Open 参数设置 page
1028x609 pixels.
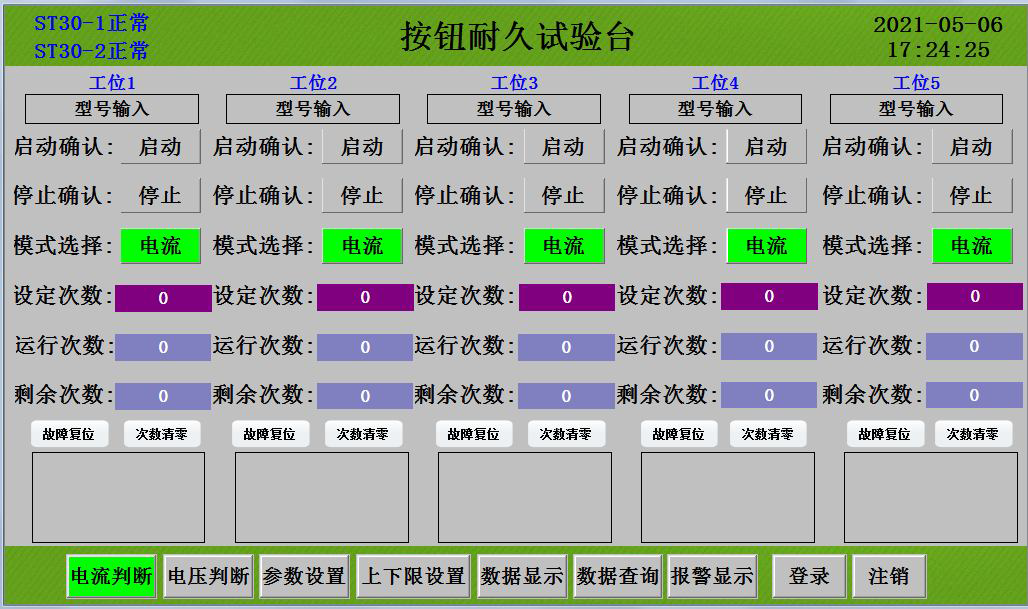pyautogui.click(x=304, y=576)
